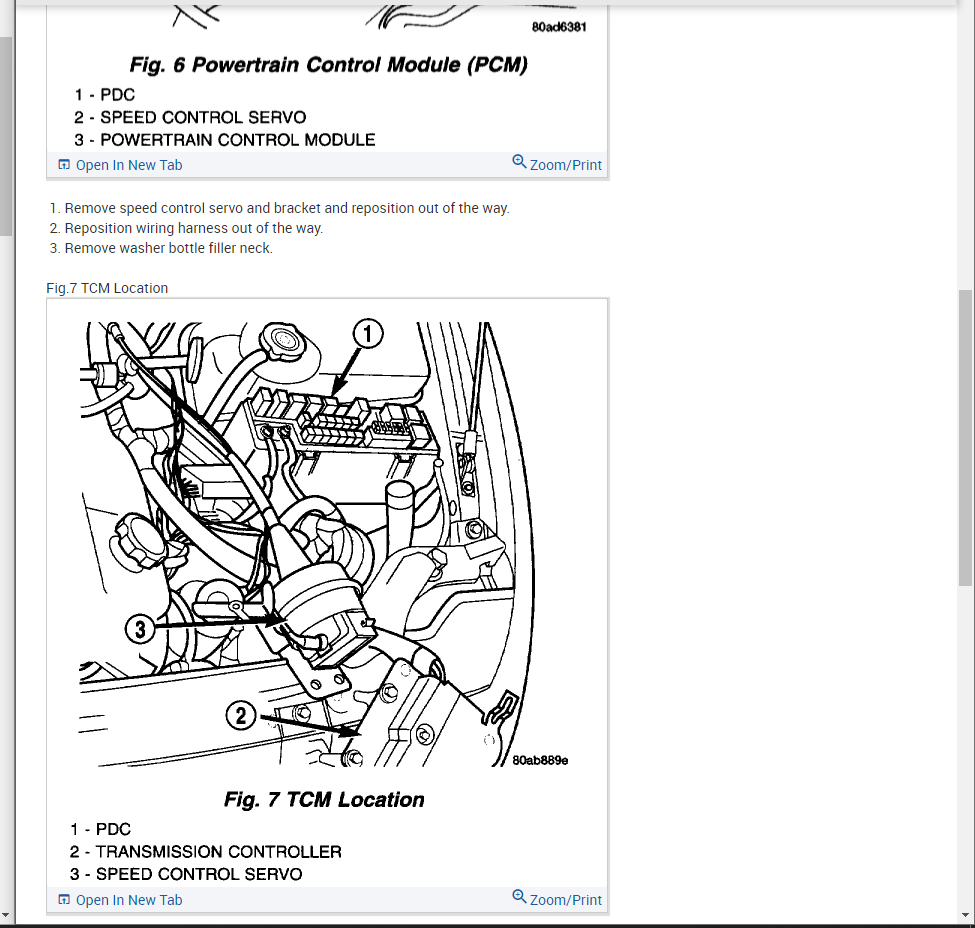
Task: Click the magnifier icon below Fig. 6 legend
Action: coord(519,162)
